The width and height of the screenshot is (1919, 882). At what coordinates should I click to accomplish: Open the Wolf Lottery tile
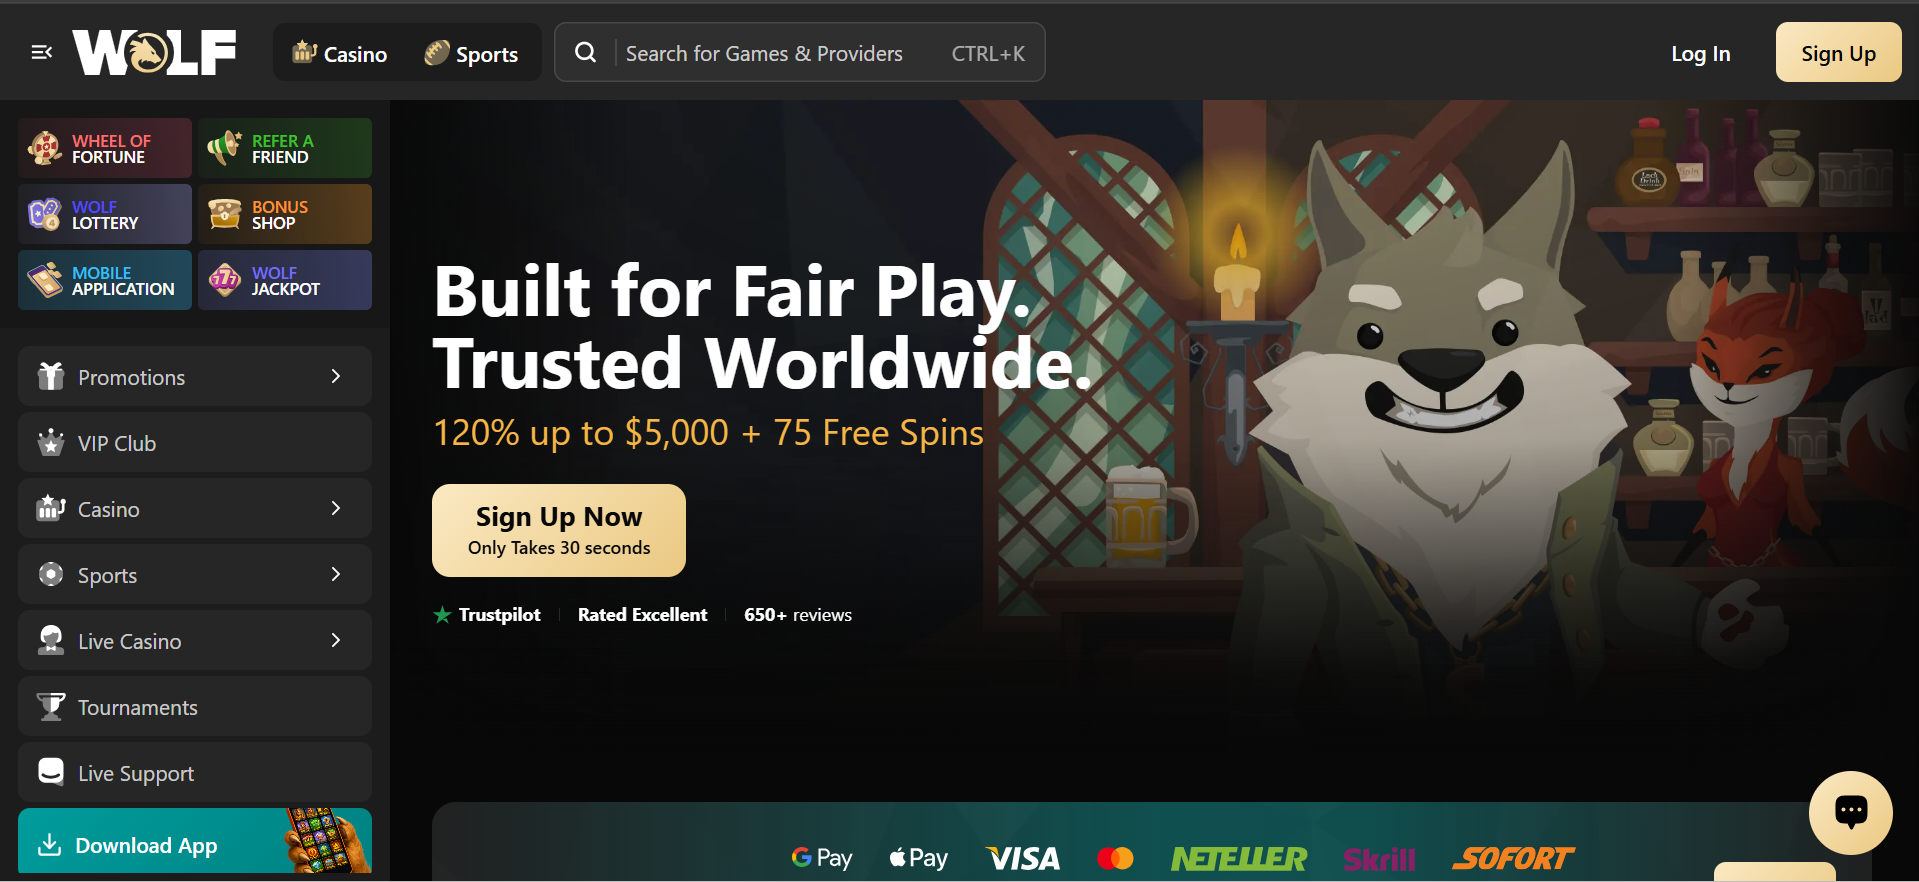tap(105, 214)
